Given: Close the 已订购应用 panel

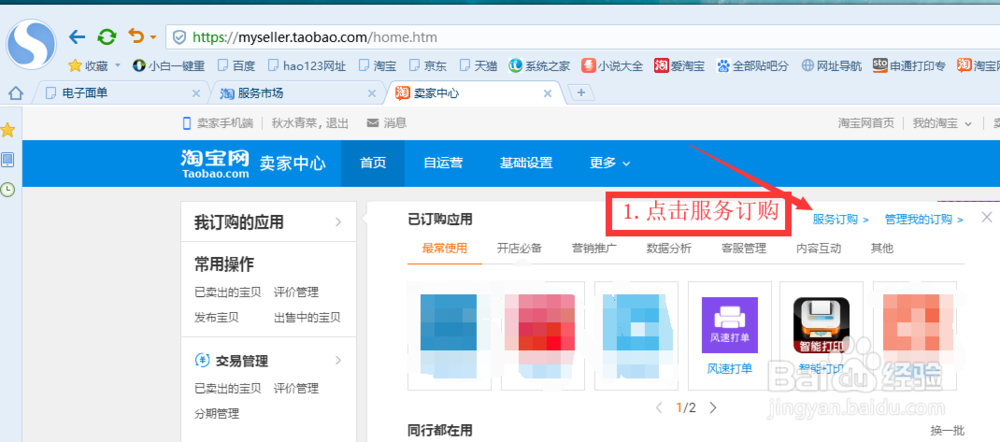Looking at the screenshot, I should click(987, 217).
